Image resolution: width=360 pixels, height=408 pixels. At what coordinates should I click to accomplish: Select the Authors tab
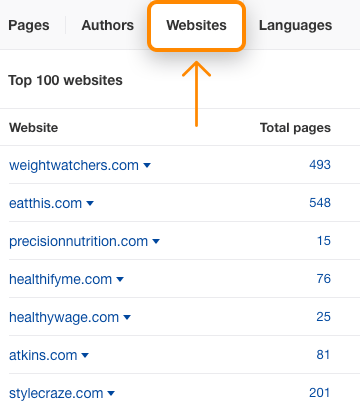point(108,25)
